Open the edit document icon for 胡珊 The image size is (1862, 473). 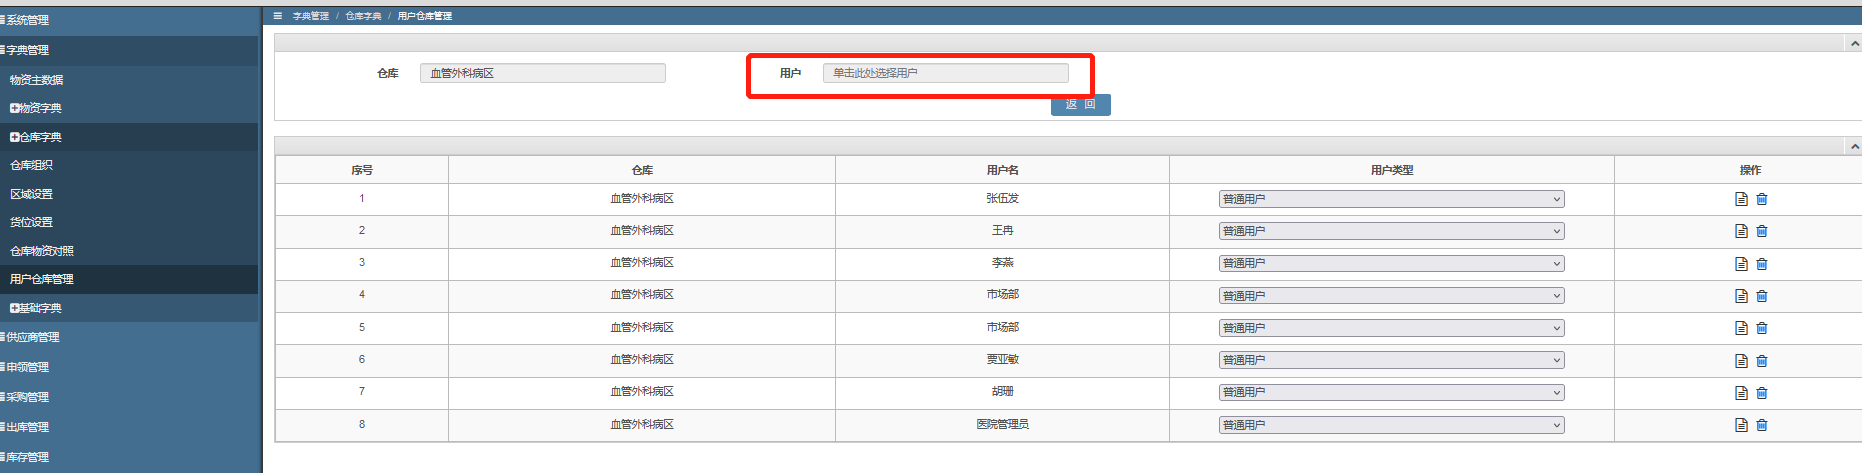point(1741,393)
